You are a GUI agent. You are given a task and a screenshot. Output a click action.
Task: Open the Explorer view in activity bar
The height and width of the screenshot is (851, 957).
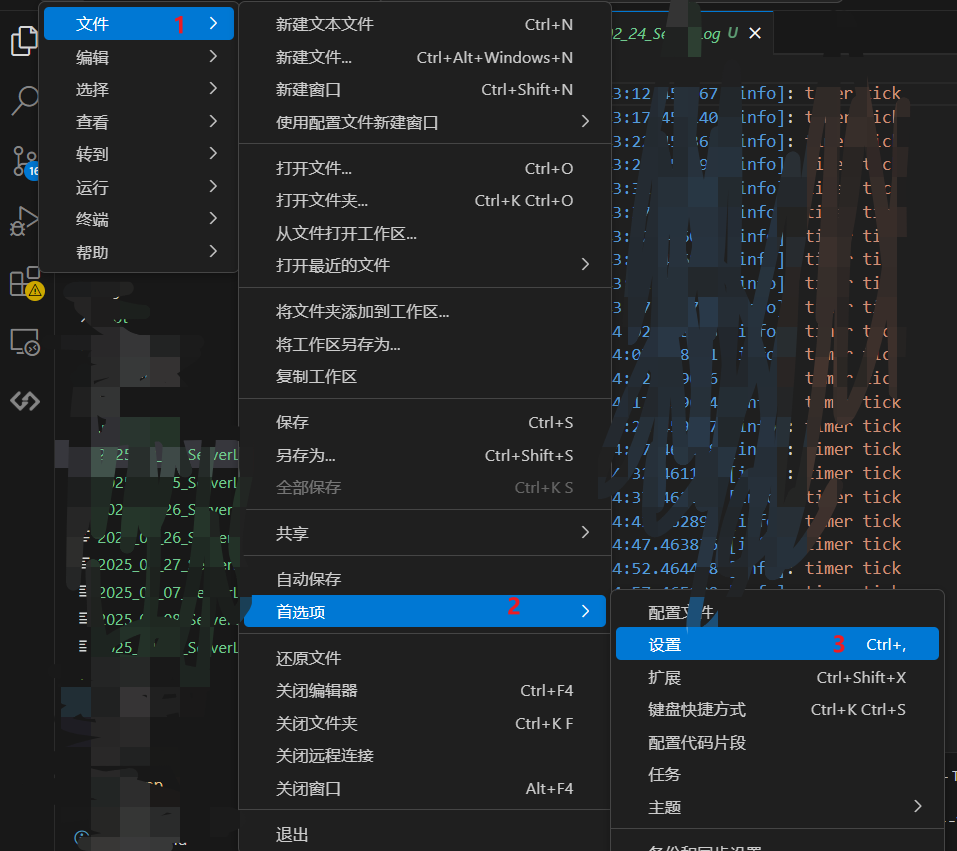point(24,41)
